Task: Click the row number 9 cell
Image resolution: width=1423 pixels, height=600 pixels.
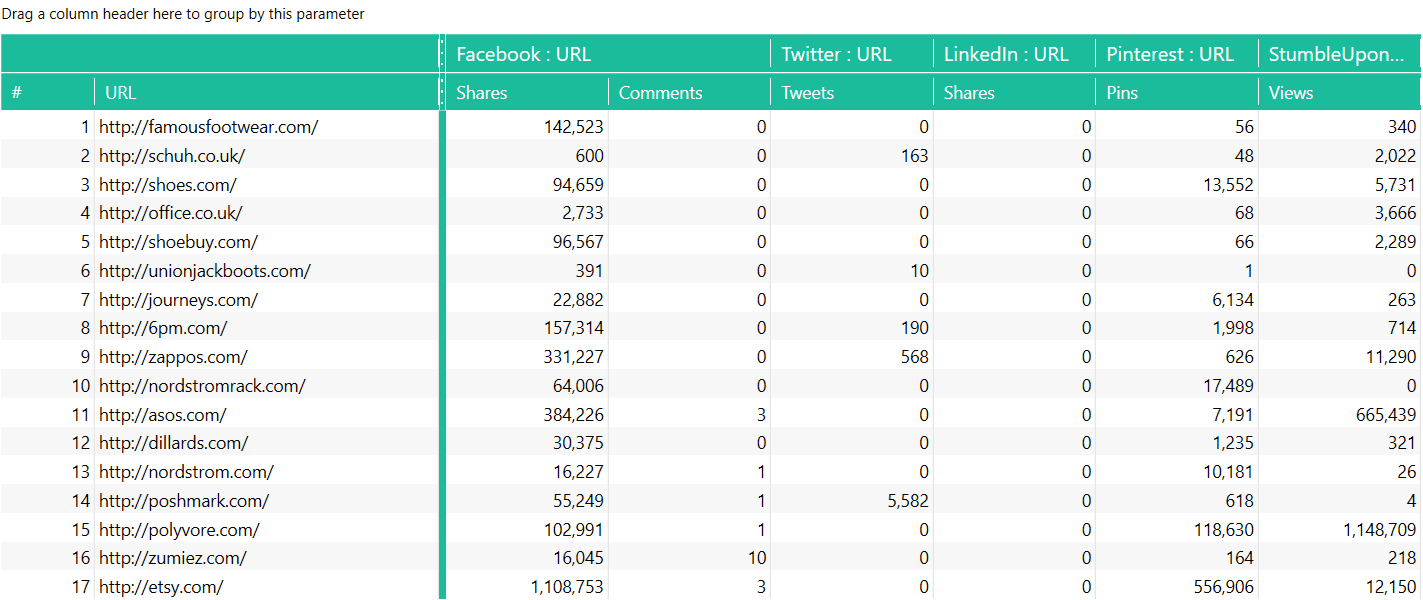Action: point(47,357)
